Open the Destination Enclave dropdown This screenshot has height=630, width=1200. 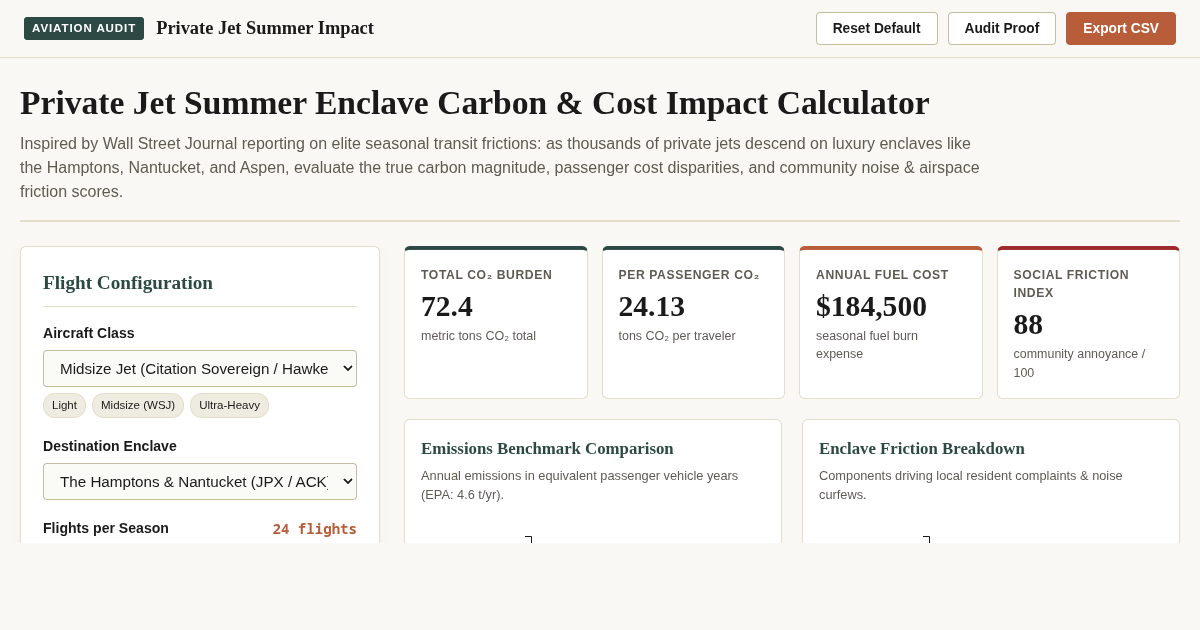[x=200, y=481]
